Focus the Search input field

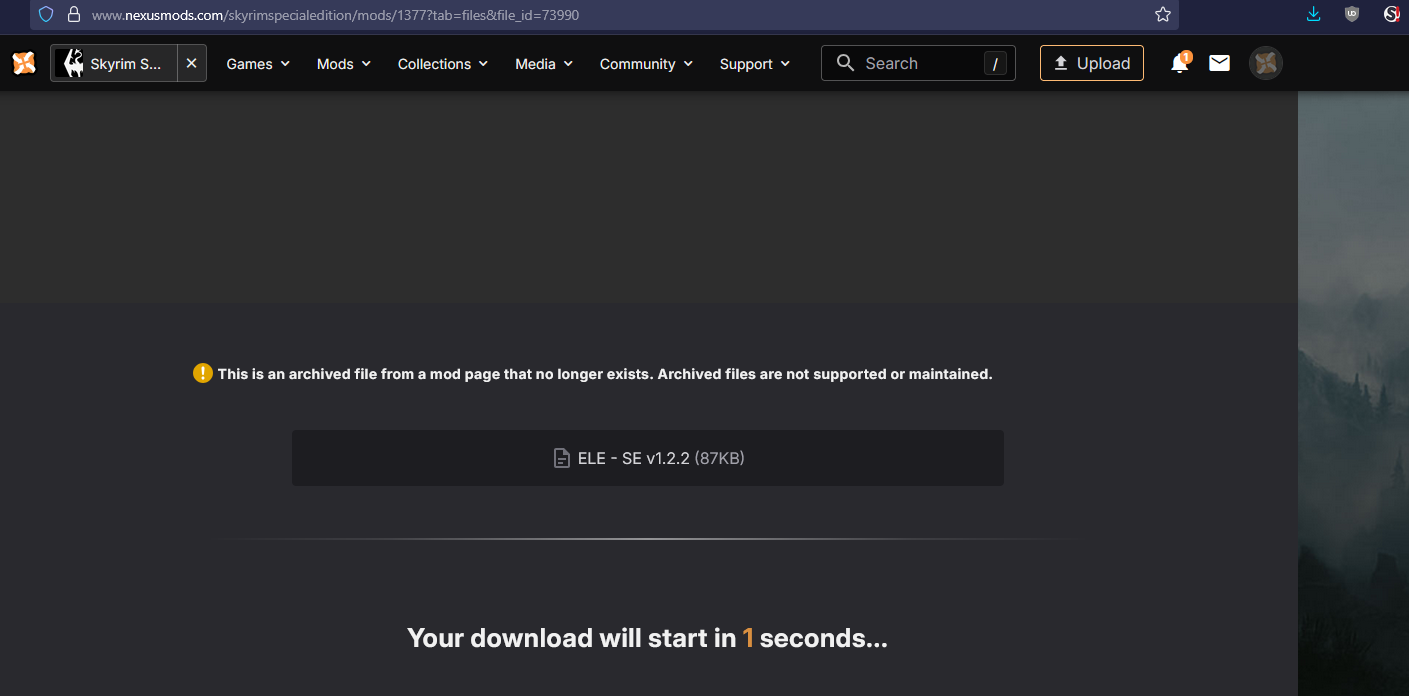tap(918, 63)
